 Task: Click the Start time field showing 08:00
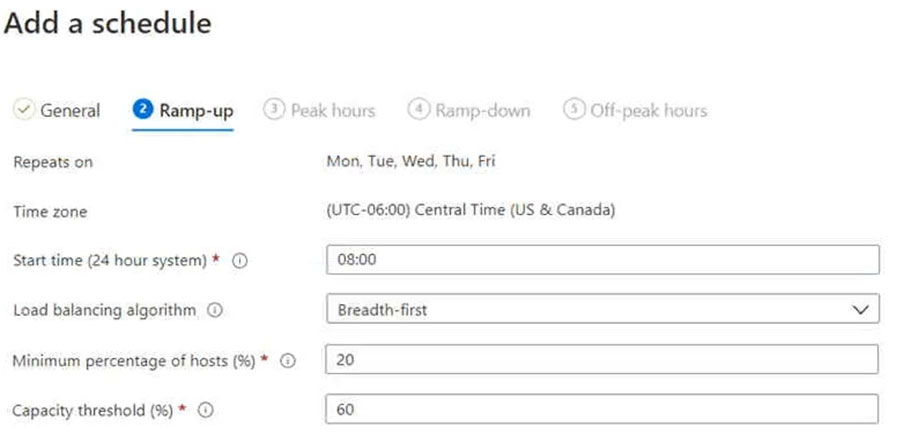(602, 260)
